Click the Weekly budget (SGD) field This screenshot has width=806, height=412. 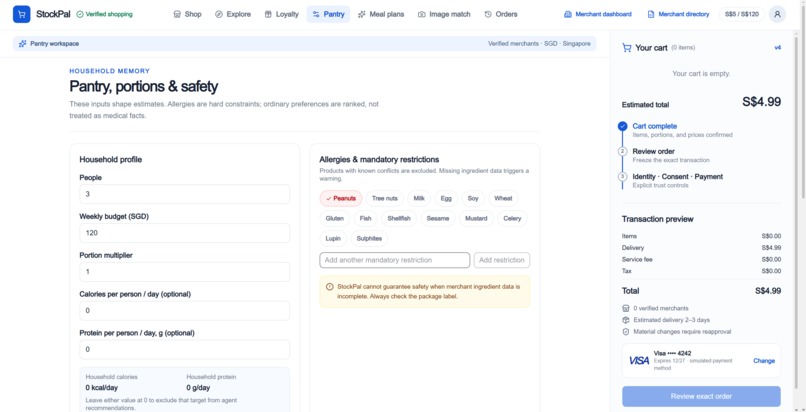(185, 233)
